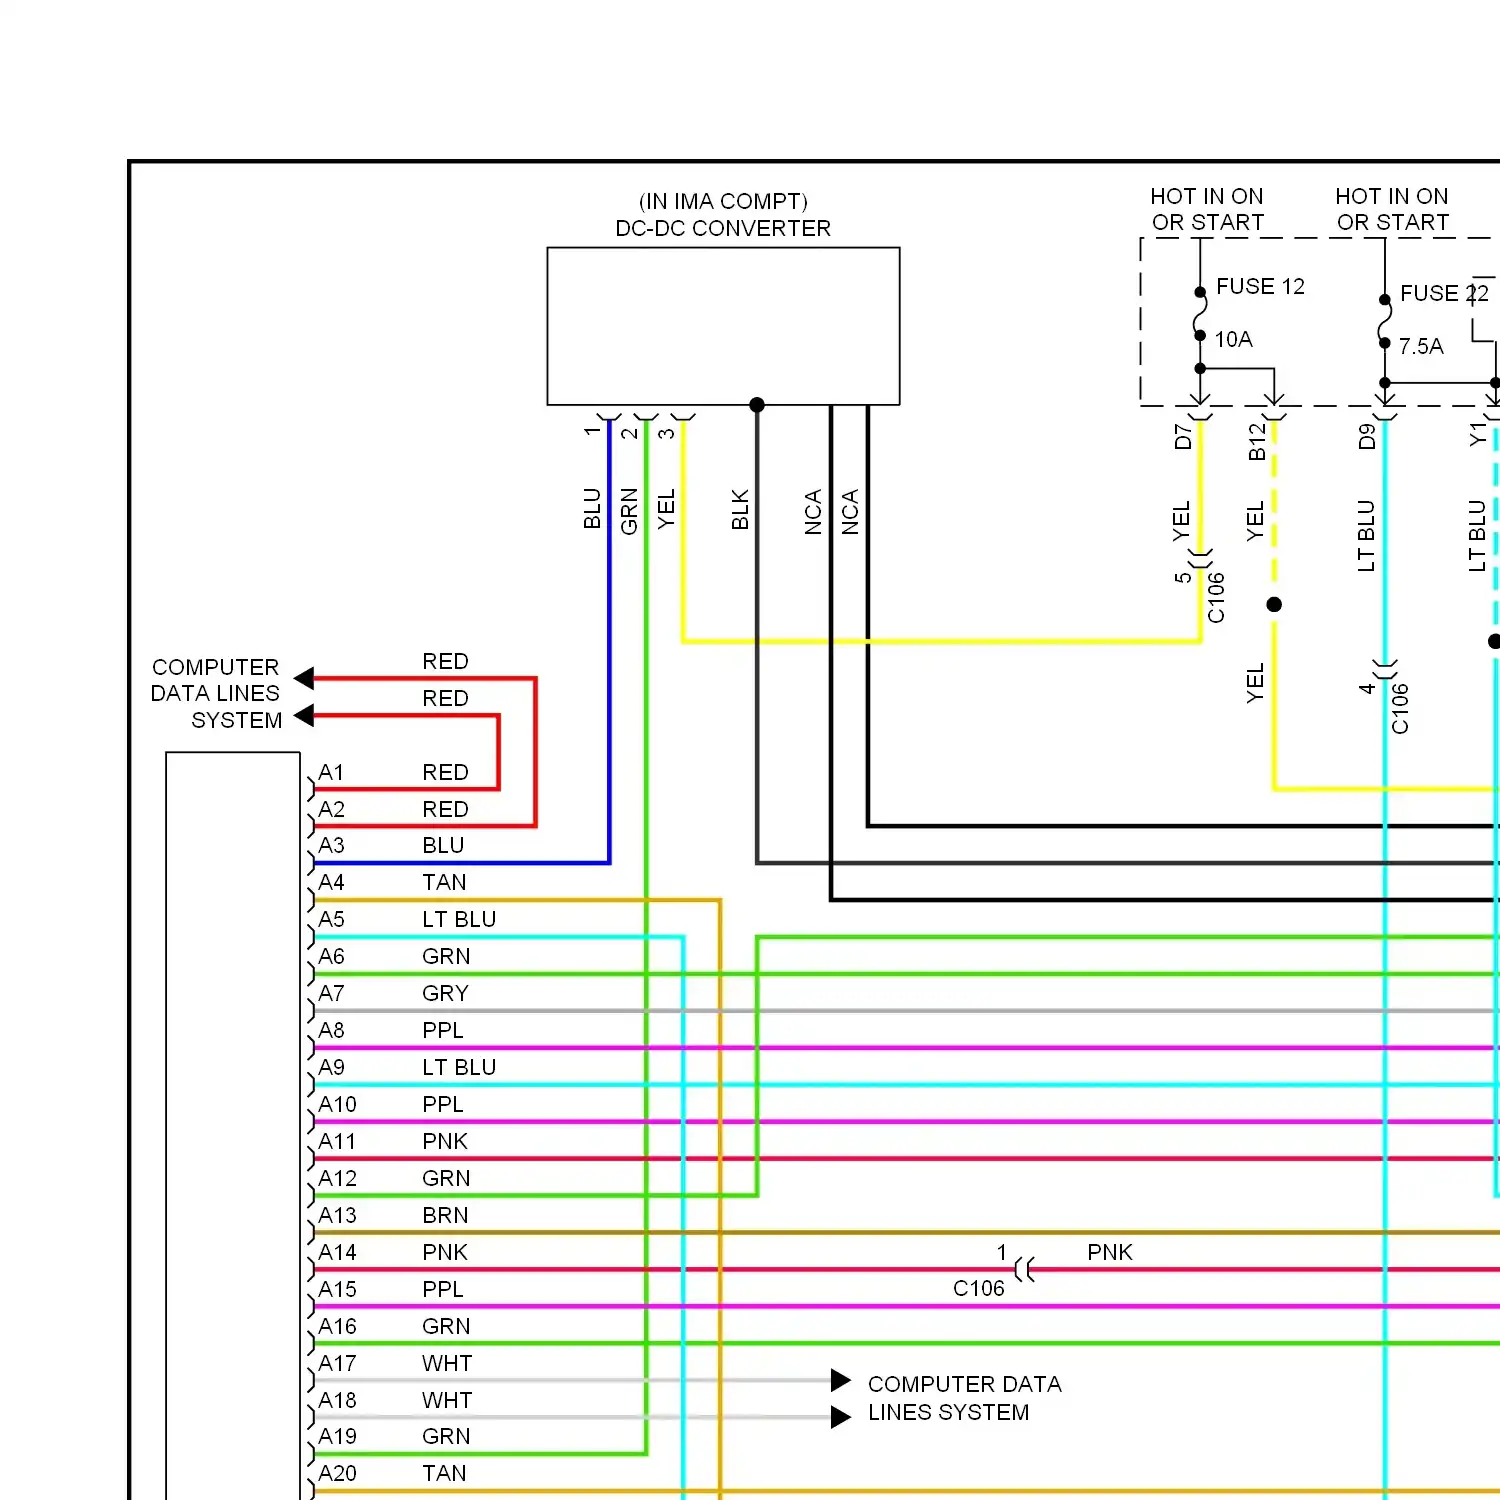Click the PPL color on row A8
The height and width of the screenshot is (1500, 1500).
(443, 1030)
